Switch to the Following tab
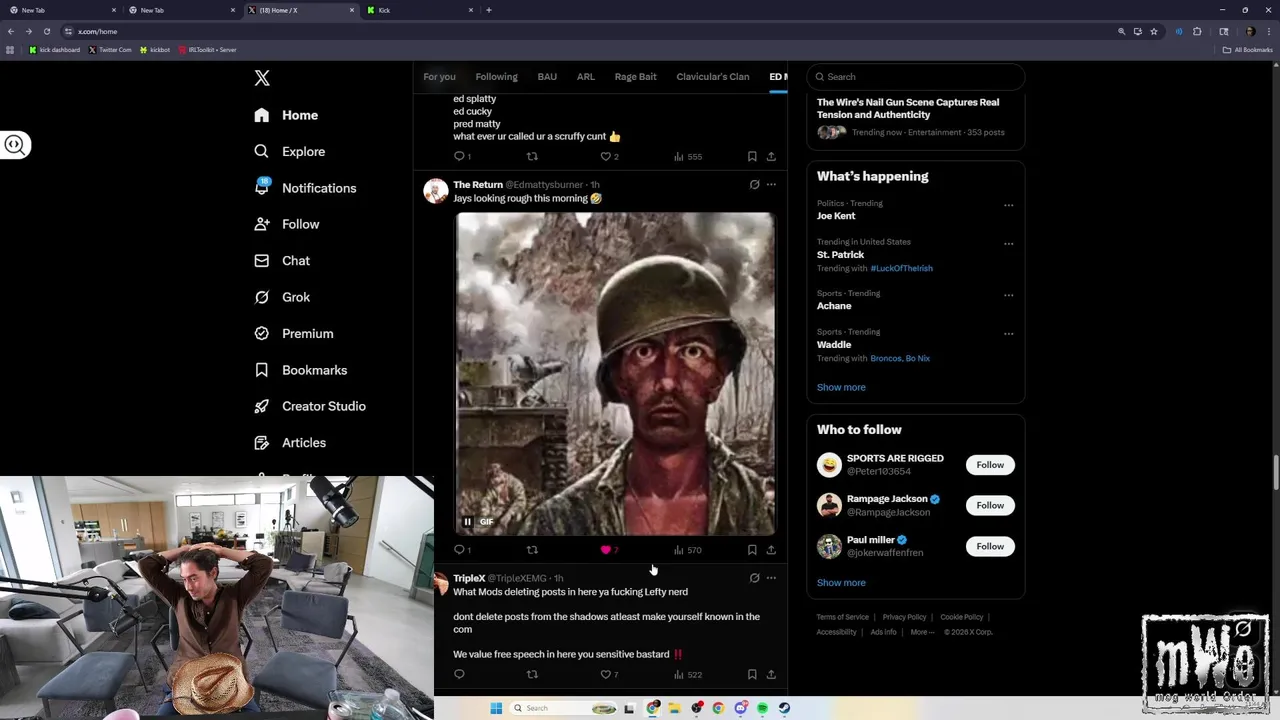Screen dimensions: 1280x720 click(496, 77)
